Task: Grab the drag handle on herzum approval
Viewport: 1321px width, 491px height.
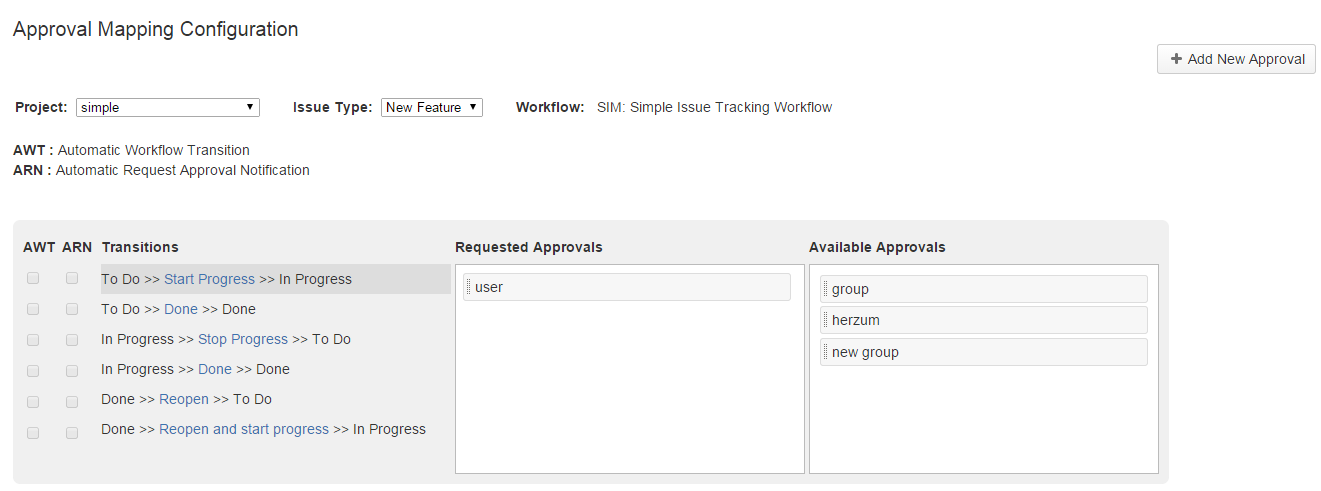Action: coord(825,321)
